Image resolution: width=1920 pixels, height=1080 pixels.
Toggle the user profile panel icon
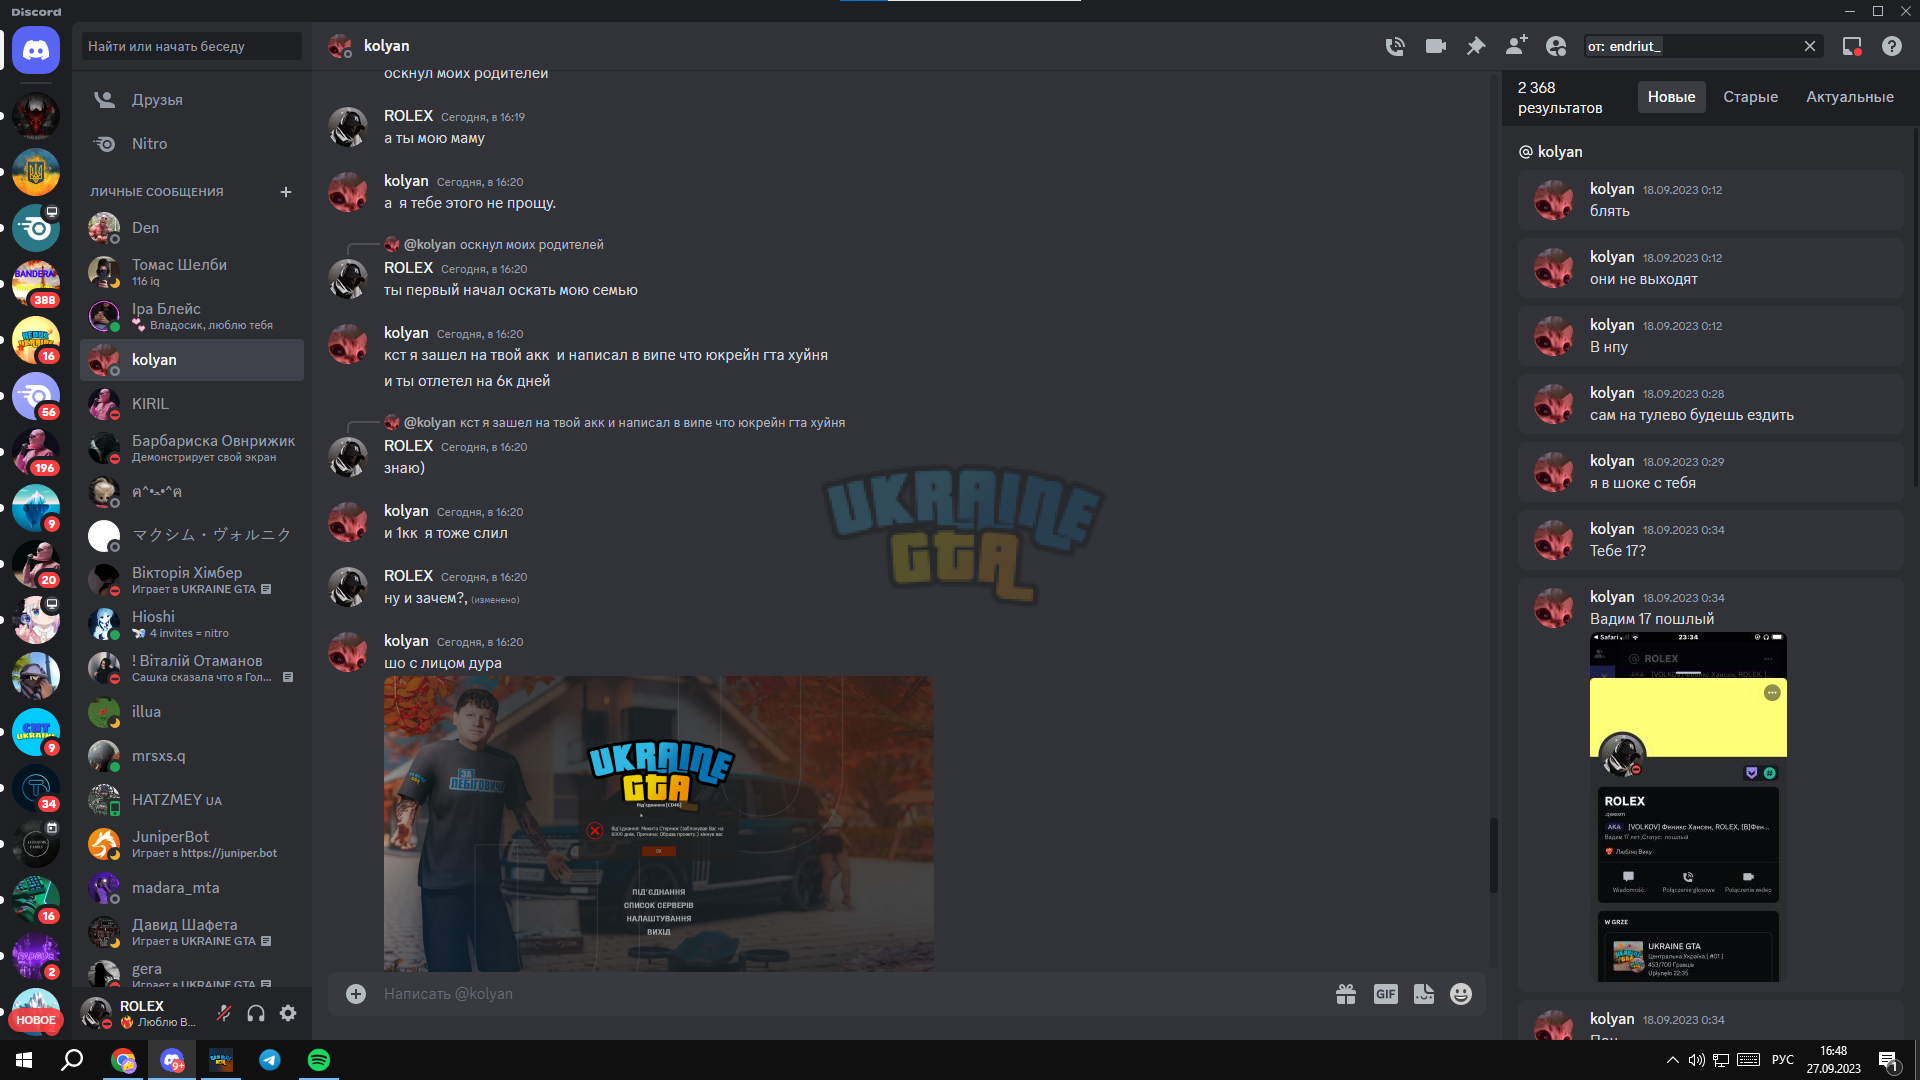coord(1556,46)
